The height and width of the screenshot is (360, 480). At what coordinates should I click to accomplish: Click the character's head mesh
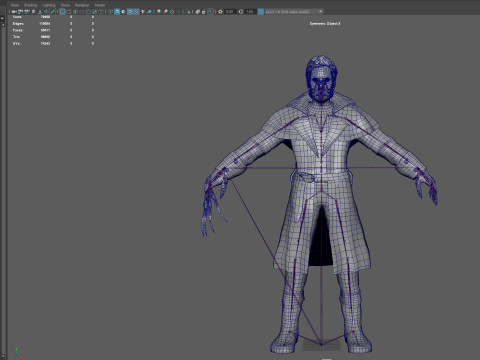(321, 78)
